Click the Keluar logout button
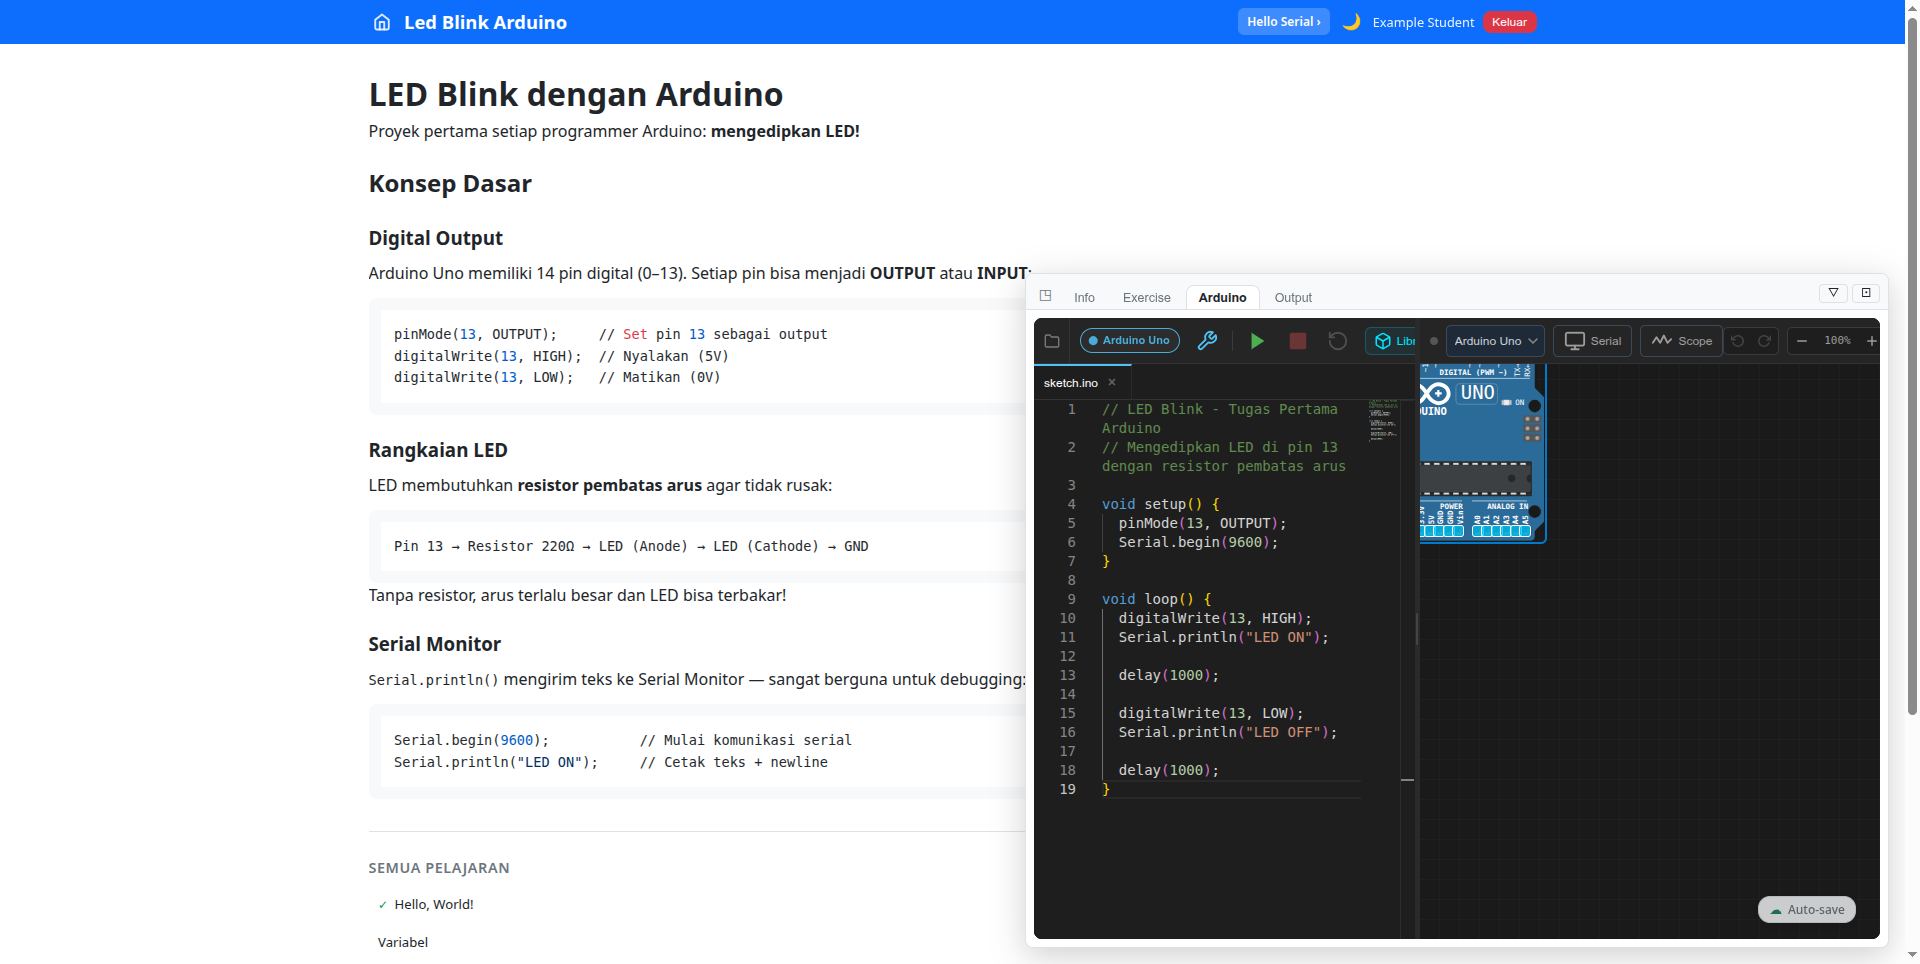 point(1508,22)
